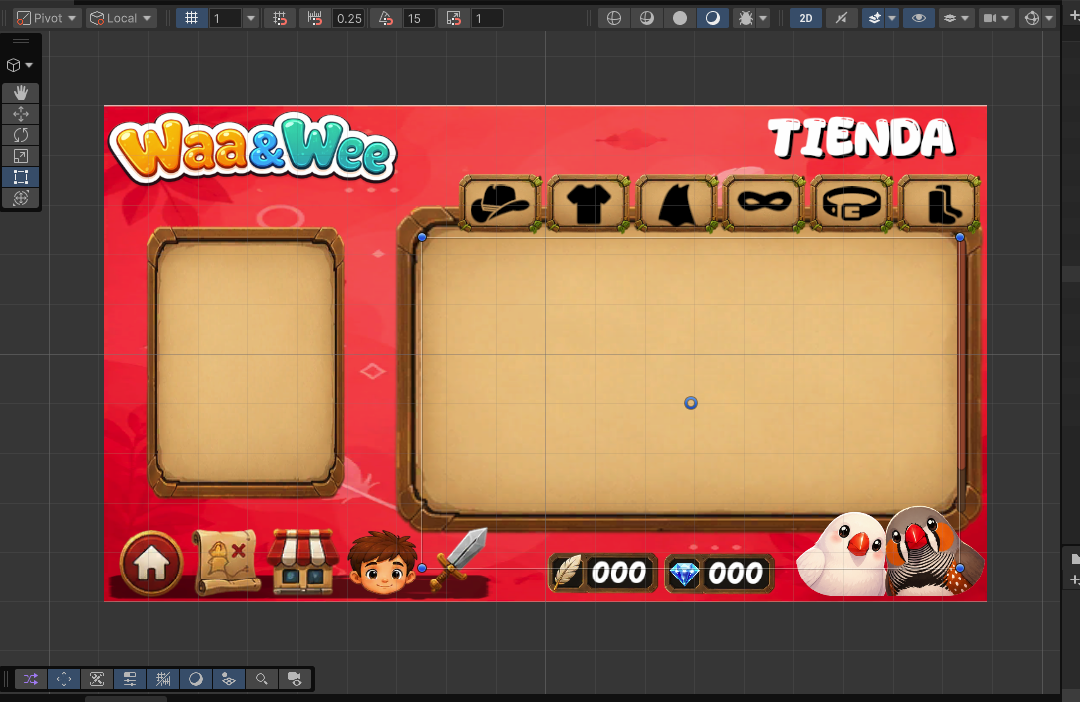This screenshot has height=702, width=1080.
Task: Click the crossed tools overlay icon
Action: (x=96, y=679)
